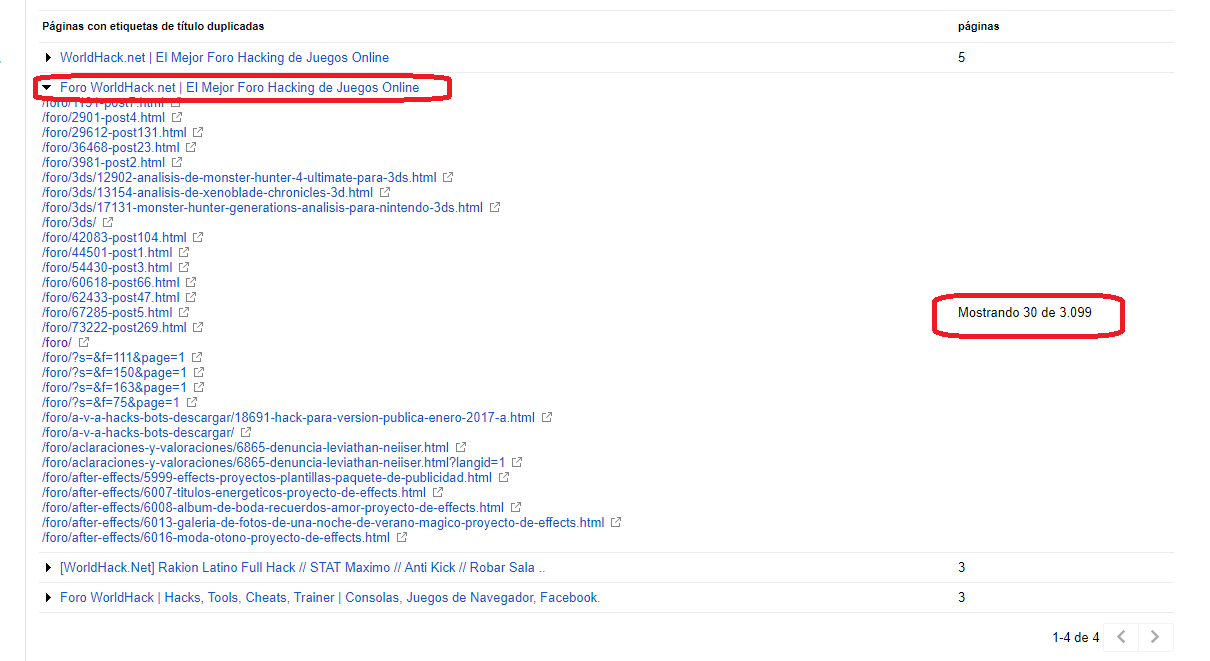
Task: Open 'Foro WorldHack.net | El Mejor Foro' title link
Action: click(239, 88)
